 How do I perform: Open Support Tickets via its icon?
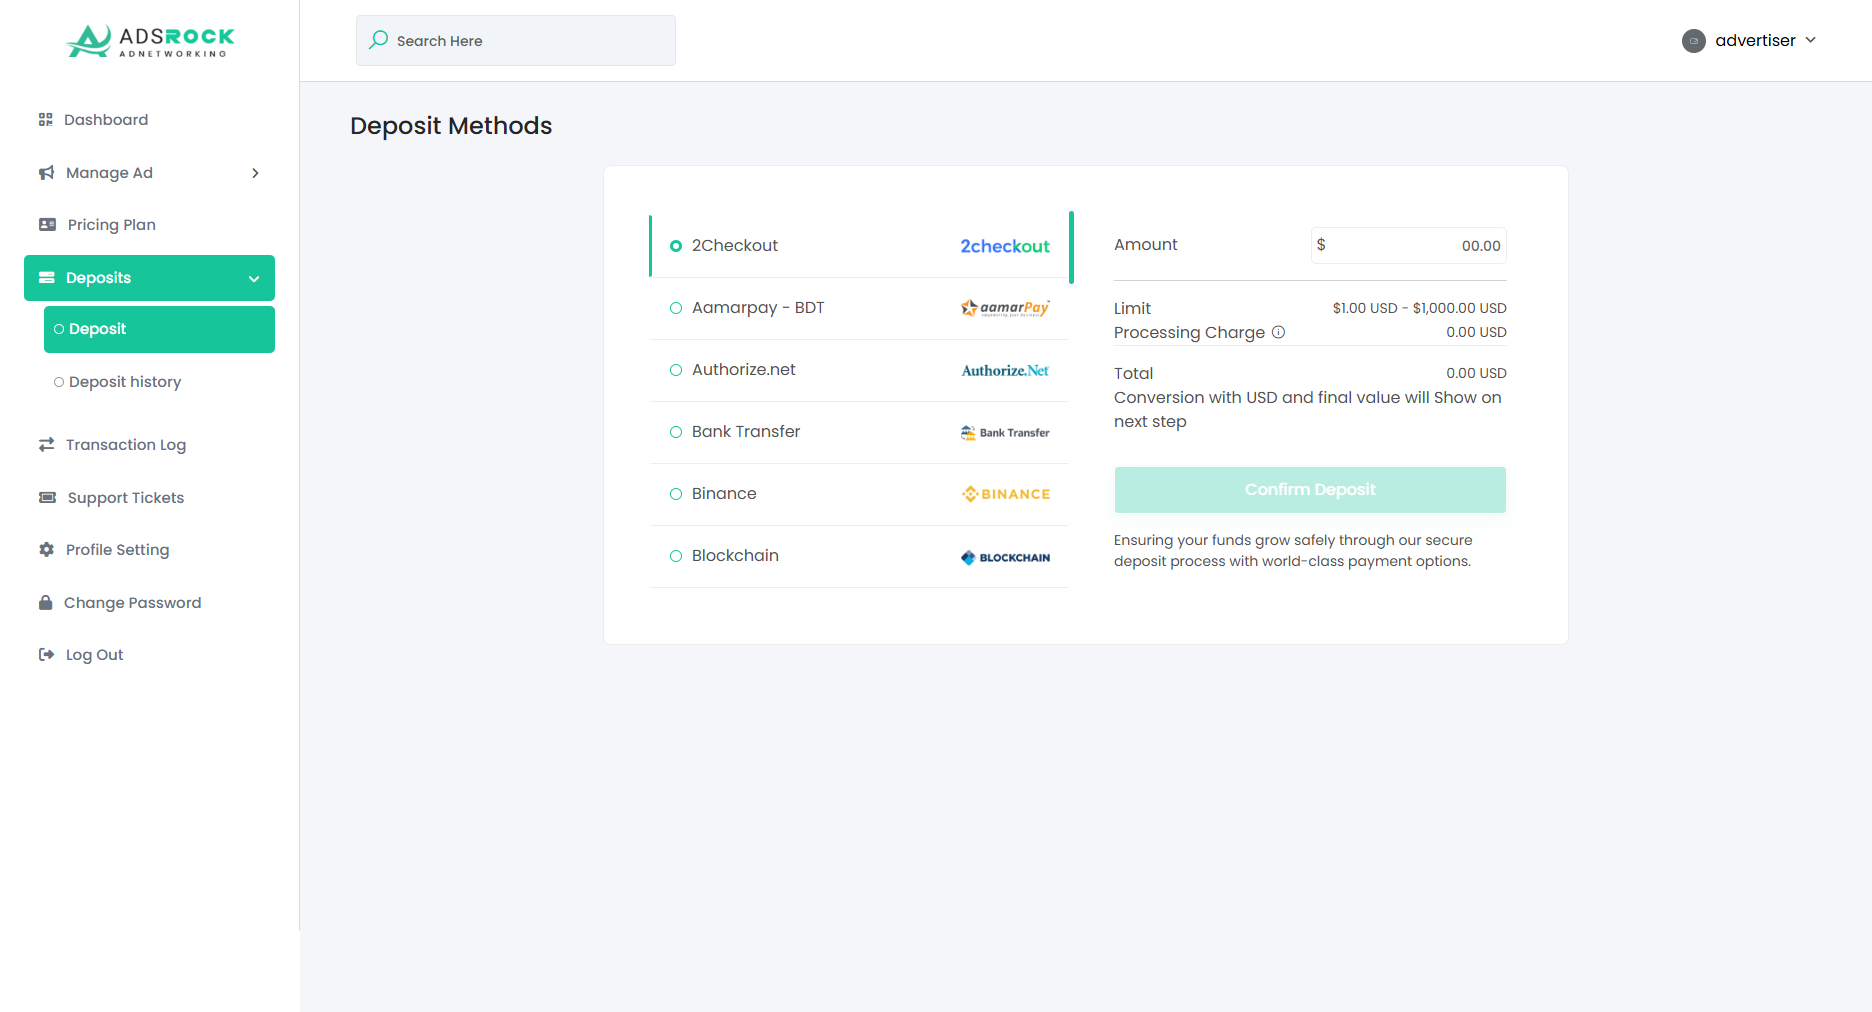point(46,497)
